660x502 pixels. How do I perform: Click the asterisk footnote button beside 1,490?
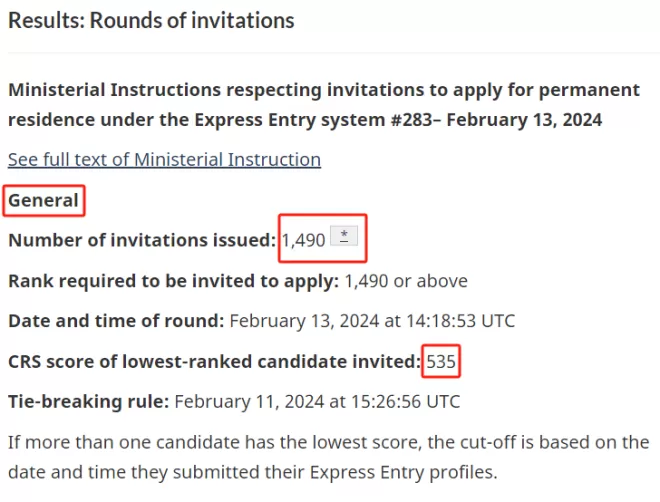click(x=344, y=236)
